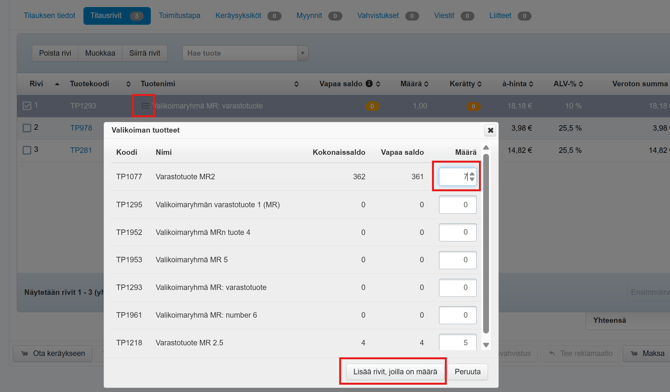The height and width of the screenshot is (392, 670).
Task: Open product link TP978
Action: (x=81, y=128)
